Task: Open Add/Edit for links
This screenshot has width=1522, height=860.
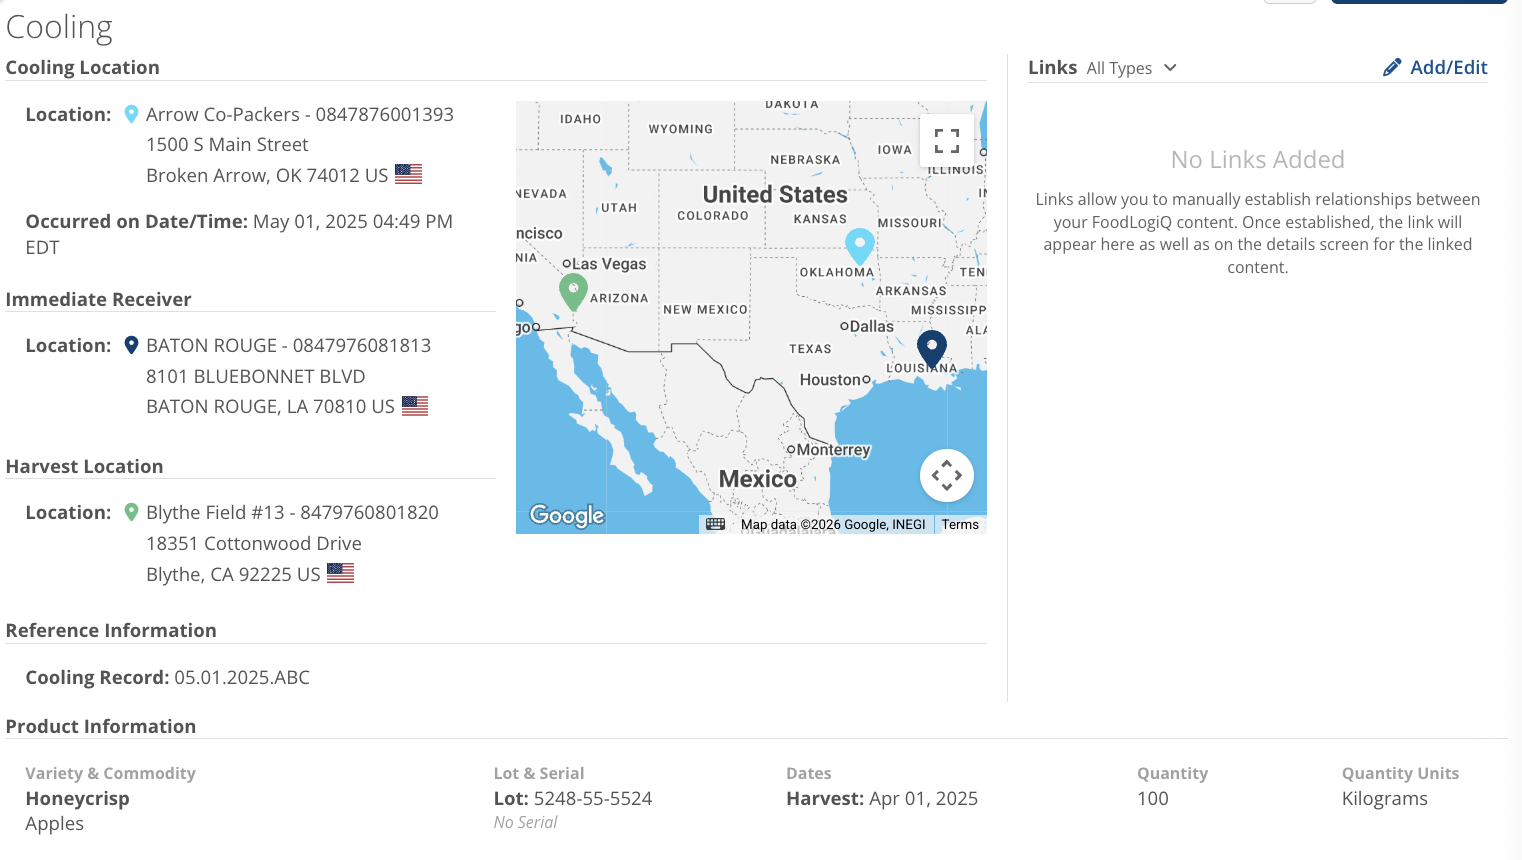Action: (1435, 68)
